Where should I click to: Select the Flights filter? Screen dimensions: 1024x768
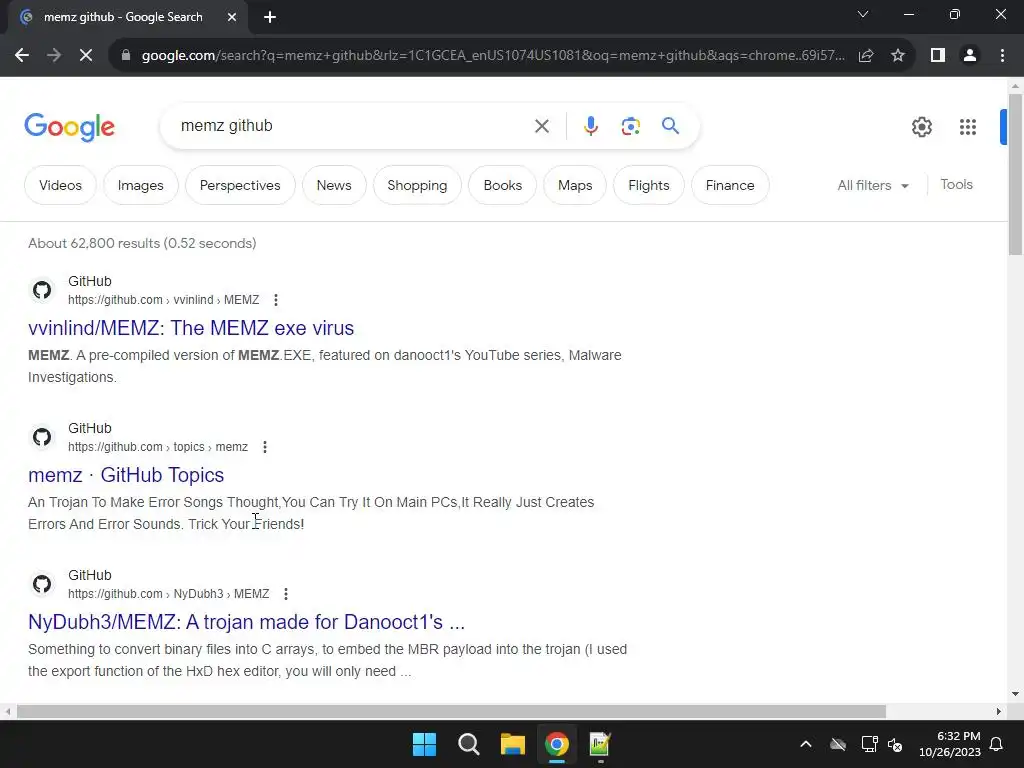[x=648, y=185]
